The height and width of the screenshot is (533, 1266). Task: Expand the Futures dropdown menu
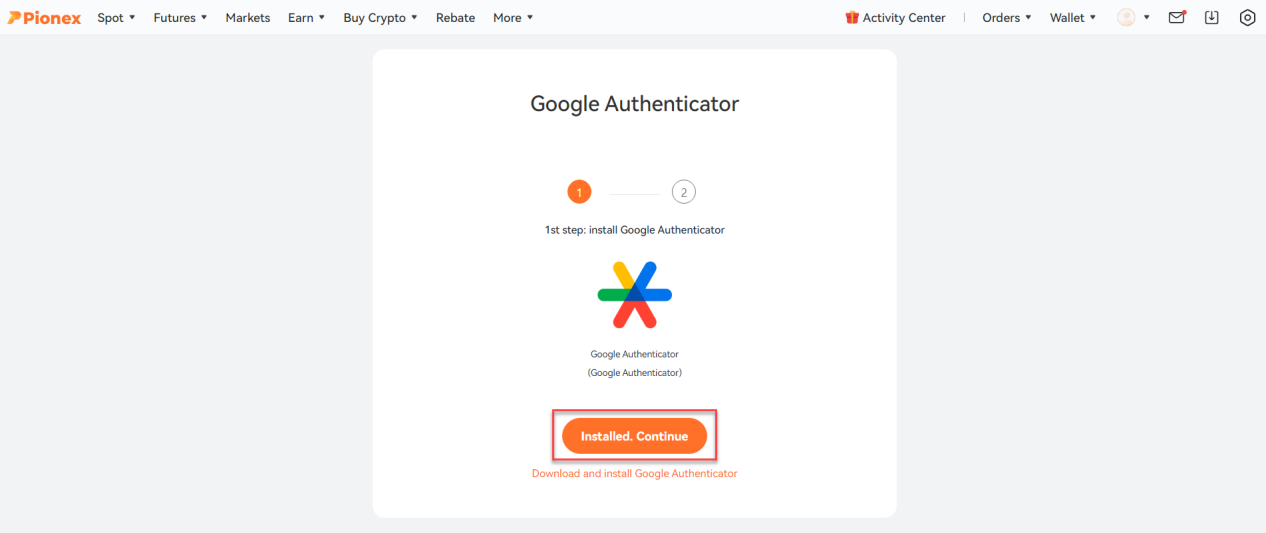click(x=180, y=17)
